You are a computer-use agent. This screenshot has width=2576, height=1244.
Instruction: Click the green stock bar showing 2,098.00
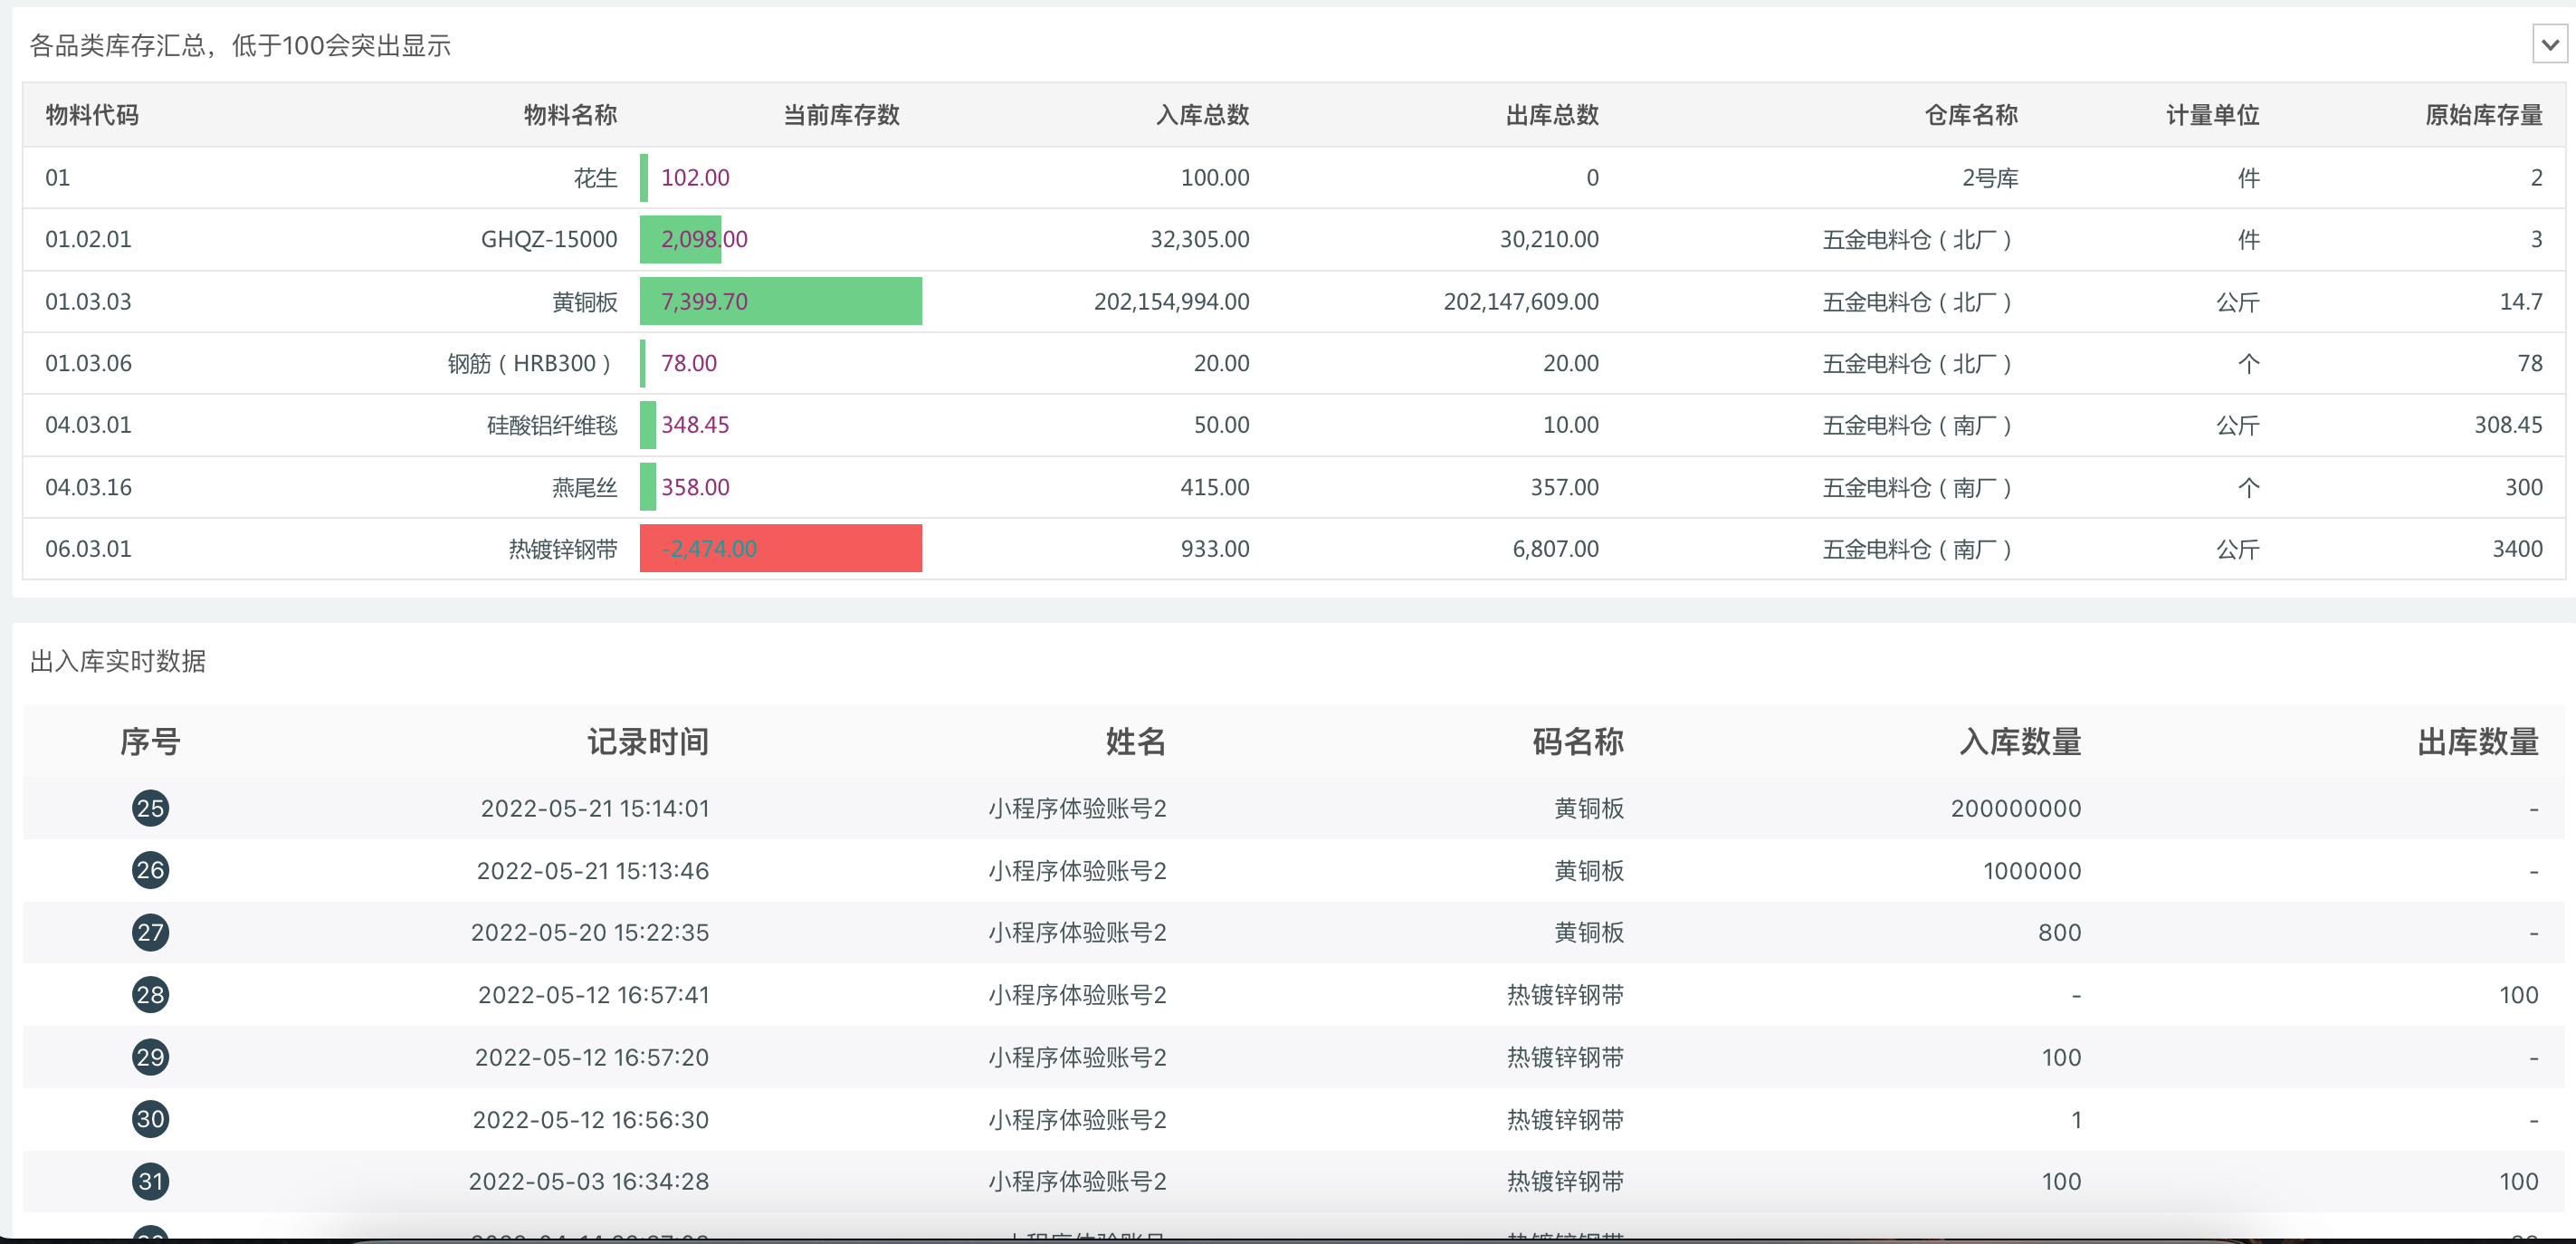click(680, 239)
